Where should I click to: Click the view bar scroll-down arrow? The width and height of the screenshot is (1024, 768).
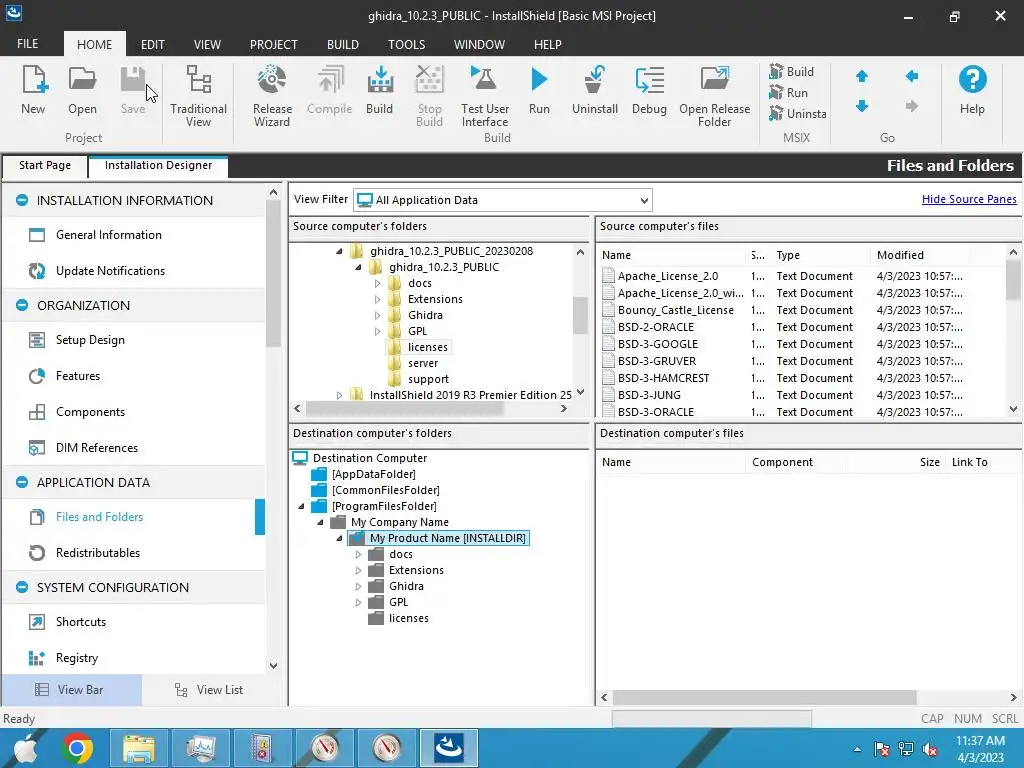[273, 665]
